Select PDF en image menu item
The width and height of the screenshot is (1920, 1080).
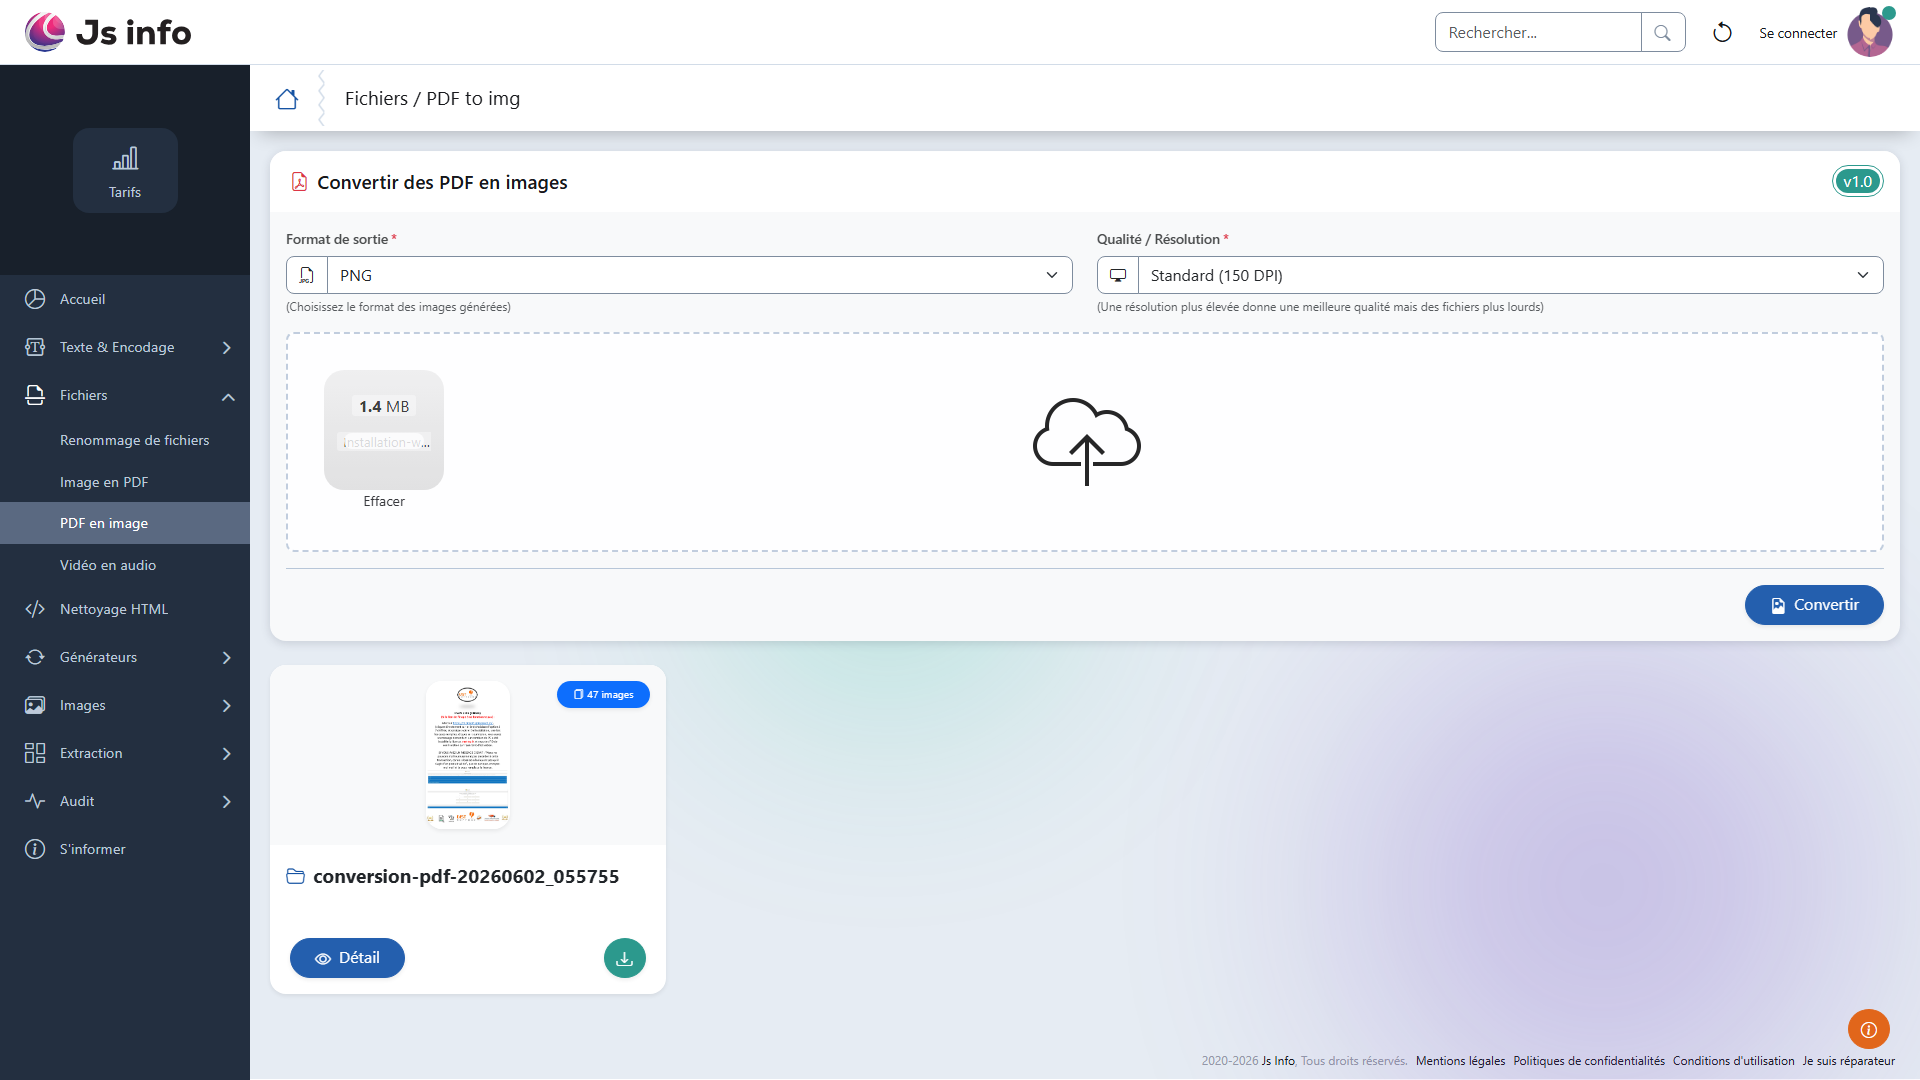click(125, 523)
